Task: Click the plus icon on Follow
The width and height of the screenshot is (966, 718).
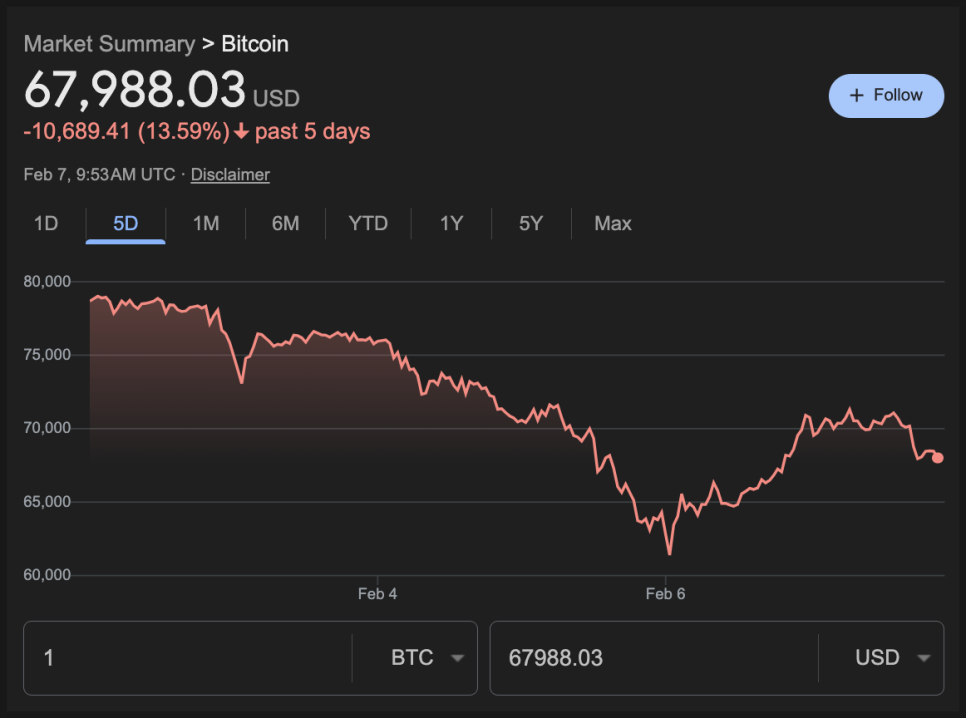Action: pyautogui.click(x=856, y=96)
